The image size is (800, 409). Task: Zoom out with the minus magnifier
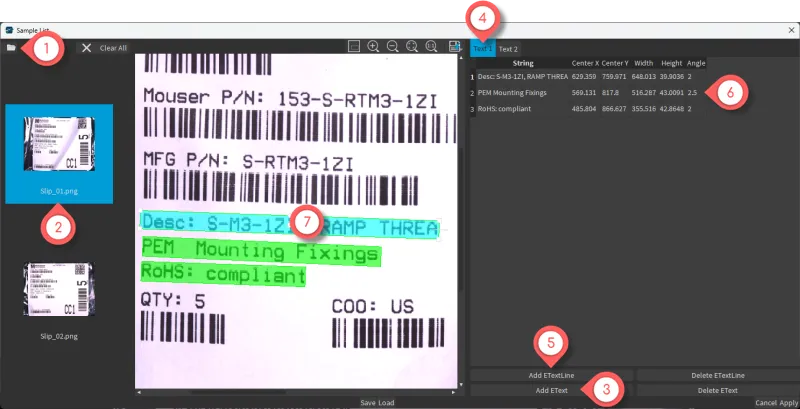(392, 46)
